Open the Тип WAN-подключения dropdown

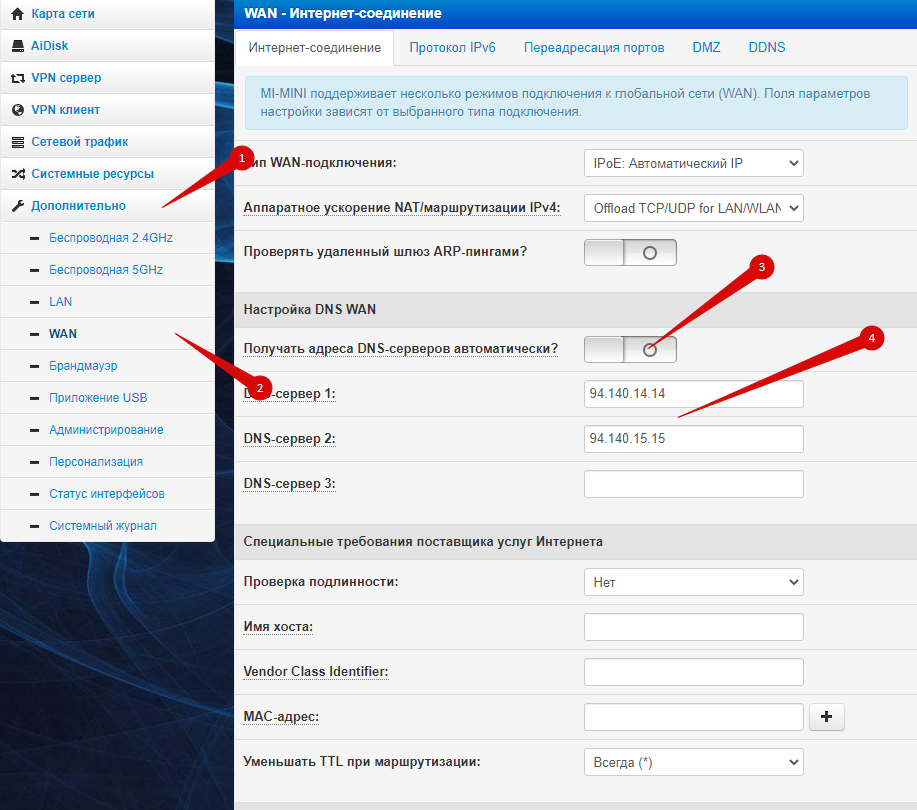coord(694,163)
